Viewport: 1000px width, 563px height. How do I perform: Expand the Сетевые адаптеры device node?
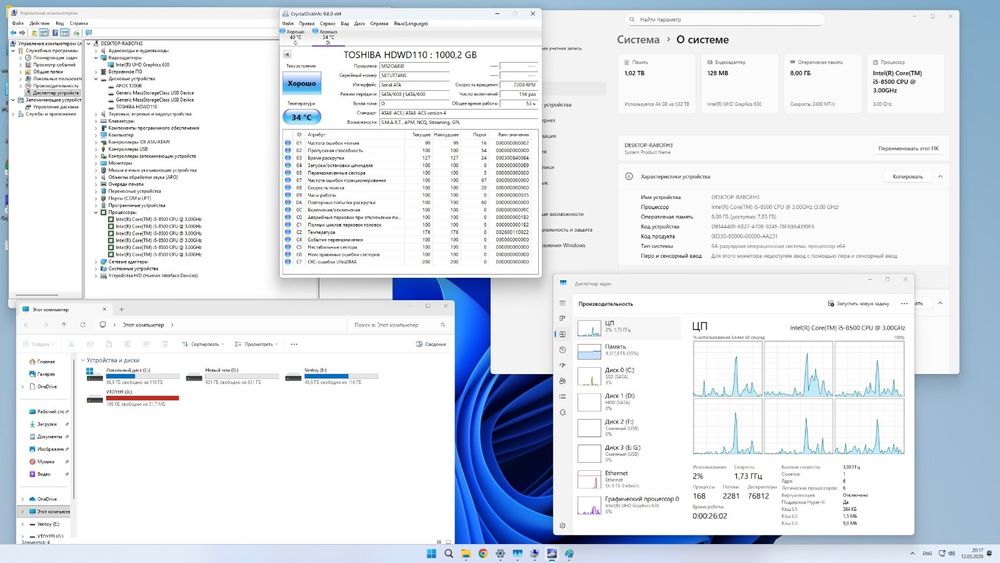click(96, 261)
